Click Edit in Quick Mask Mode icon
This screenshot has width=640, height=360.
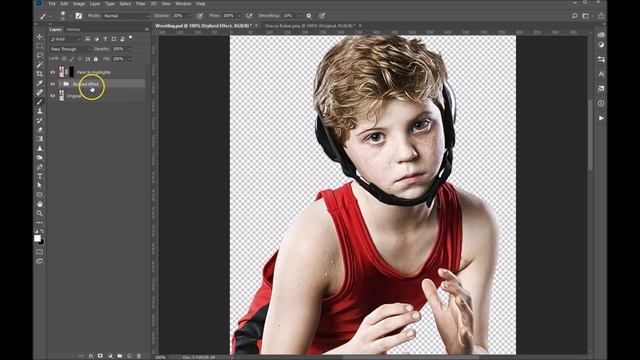(x=40, y=252)
